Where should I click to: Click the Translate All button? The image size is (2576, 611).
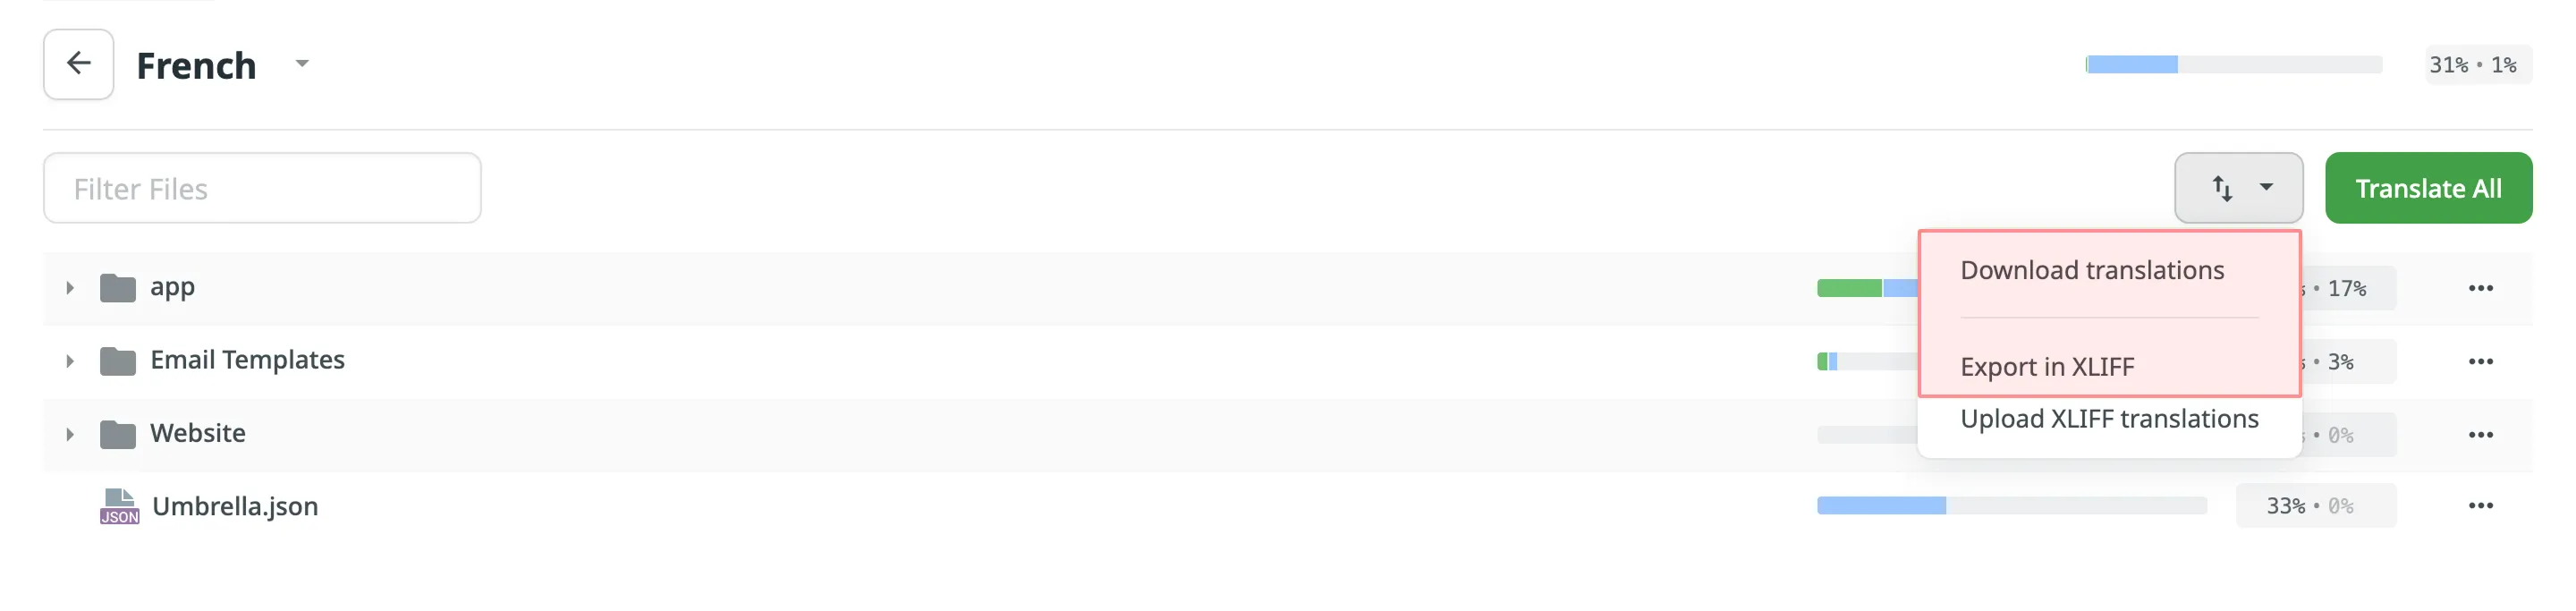click(2428, 187)
